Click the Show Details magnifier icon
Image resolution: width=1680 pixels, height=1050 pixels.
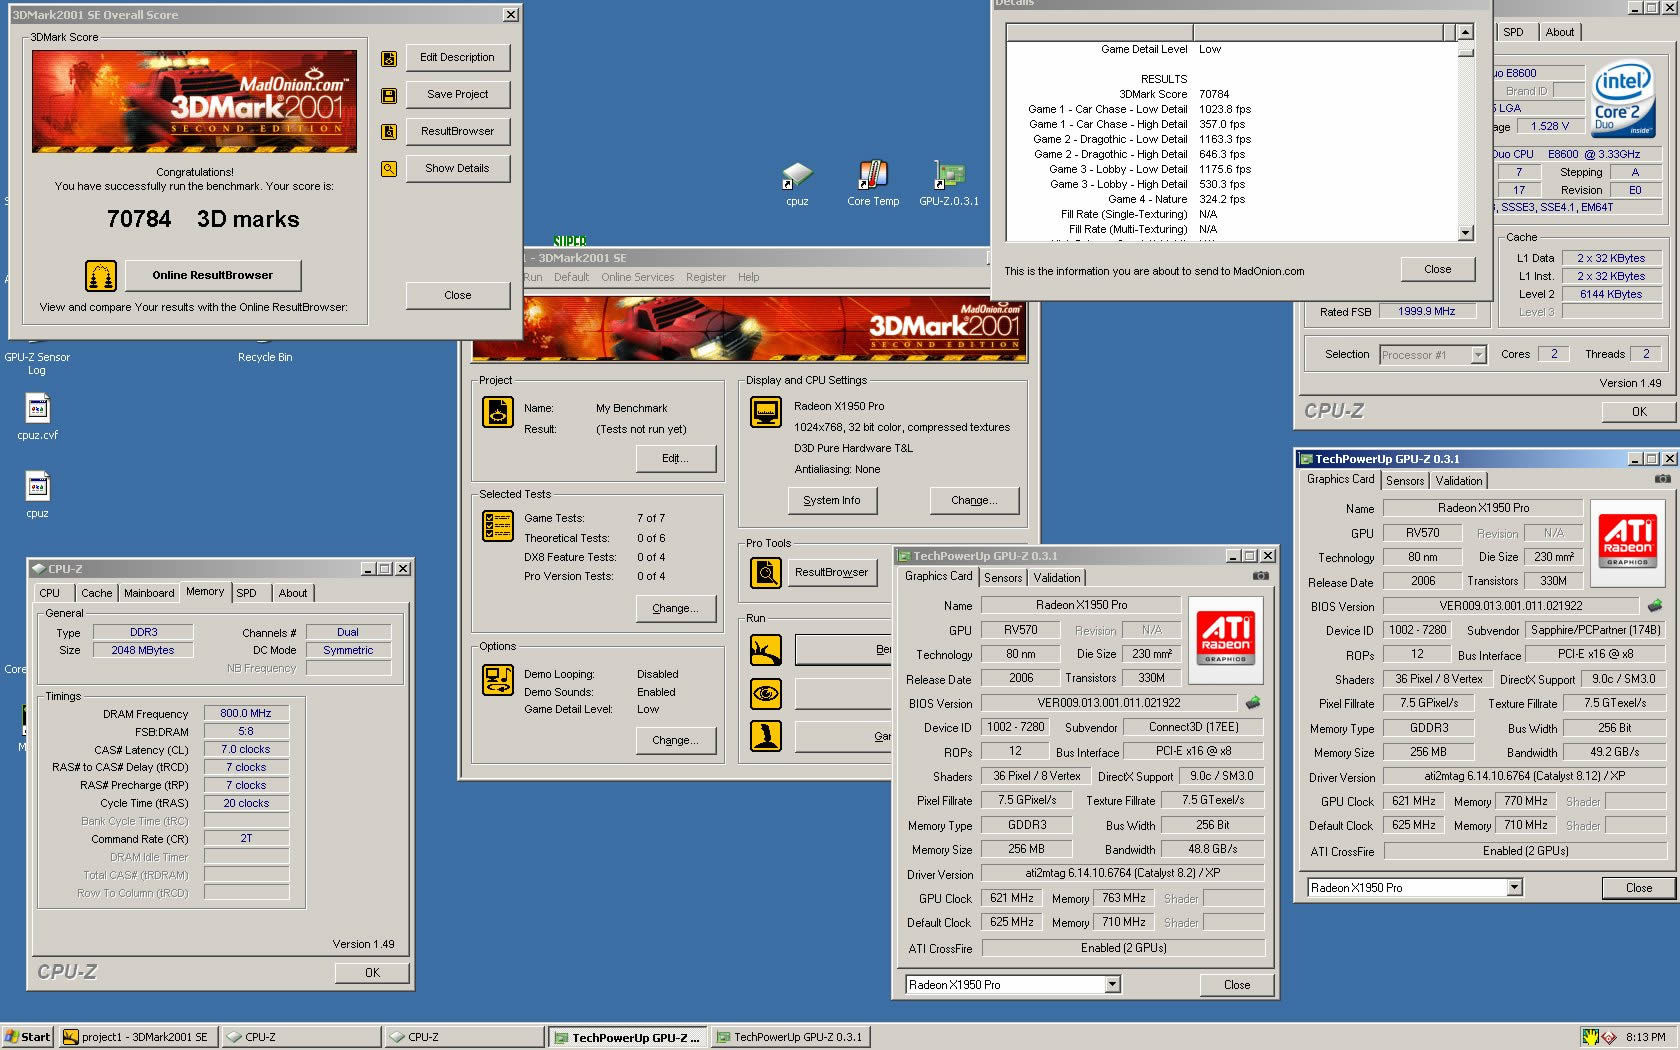[389, 169]
